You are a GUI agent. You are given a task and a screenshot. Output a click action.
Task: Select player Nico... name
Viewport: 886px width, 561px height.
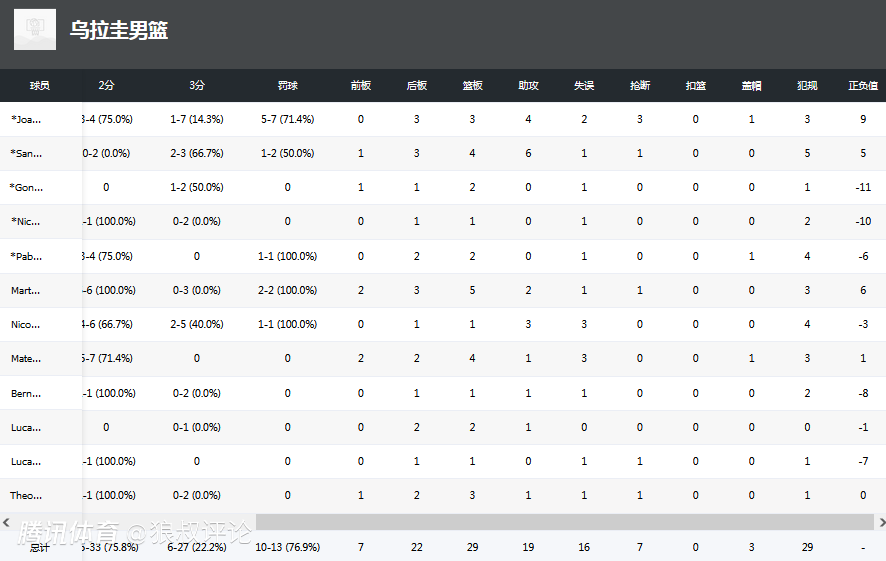tap(25, 325)
